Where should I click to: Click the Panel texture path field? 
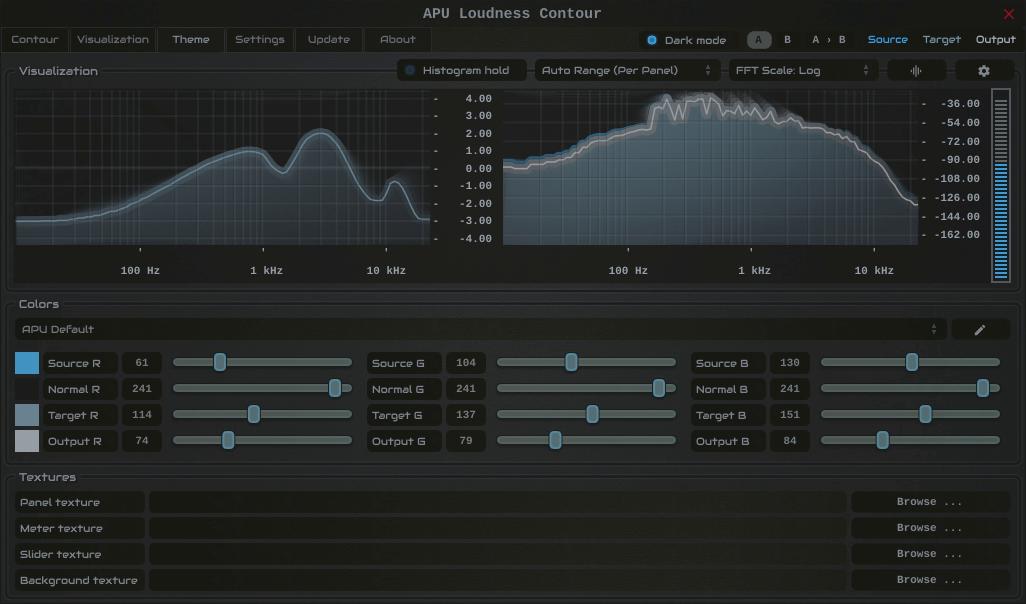click(498, 502)
